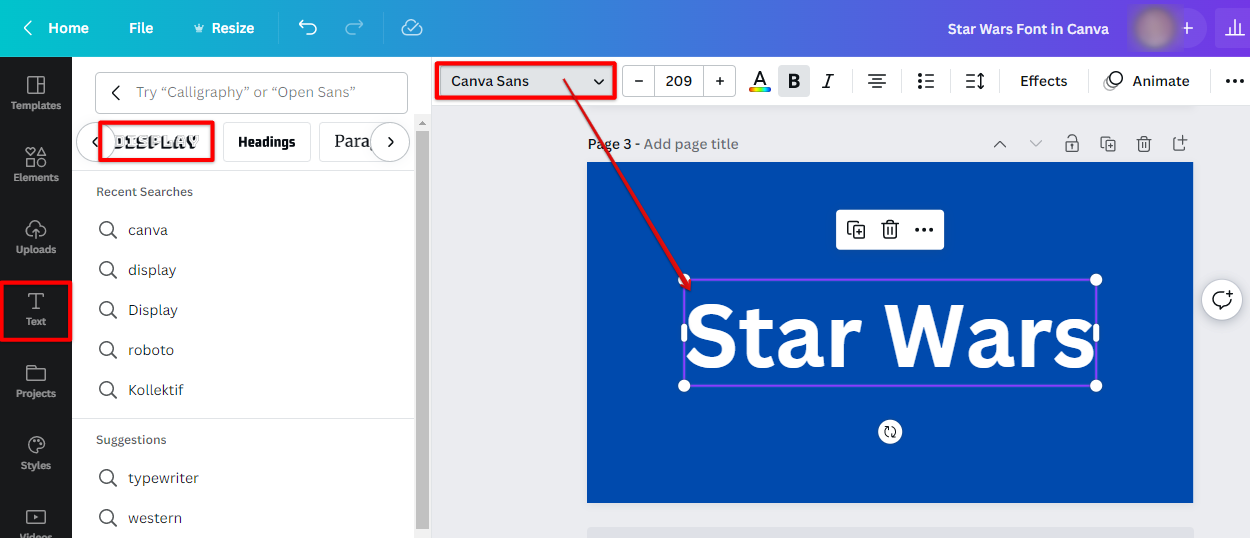1250x538 pixels.
Task: Open the Text panel in sidebar
Action: [36, 309]
